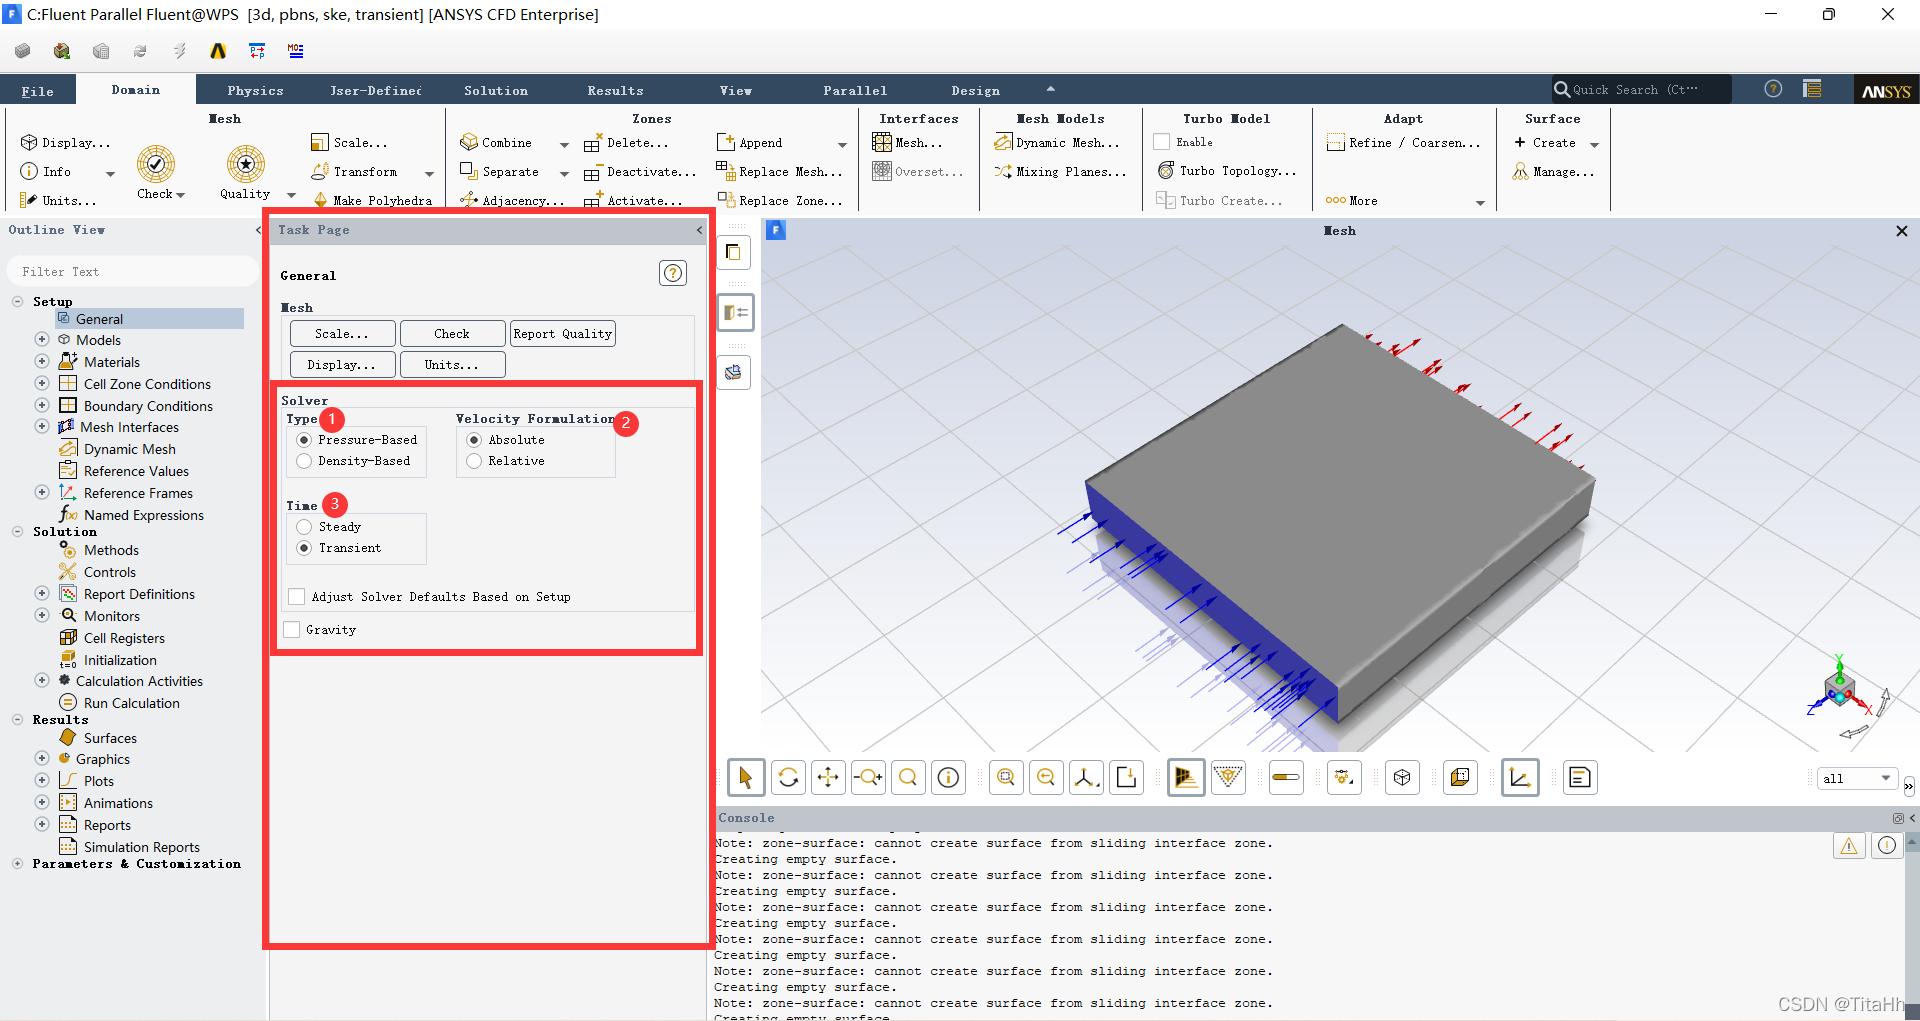Enable the Gravity checkbox
The height and width of the screenshot is (1021, 1920).
click(x=292, y=630)
